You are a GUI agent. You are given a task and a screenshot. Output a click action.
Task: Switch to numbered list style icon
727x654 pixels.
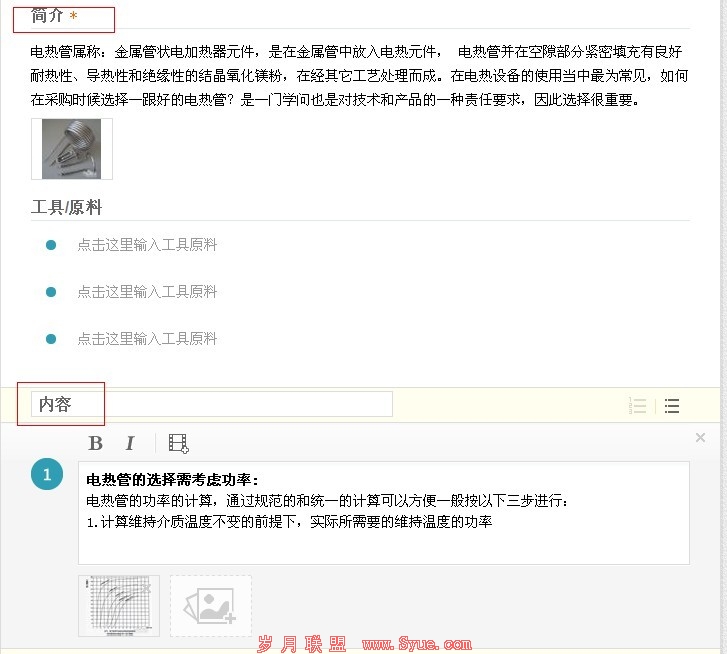(638, 406)
